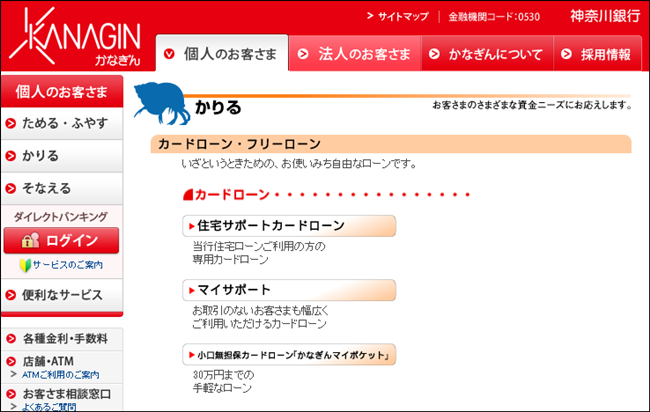Open 住宅サポートカードローン

pos(289,226)
